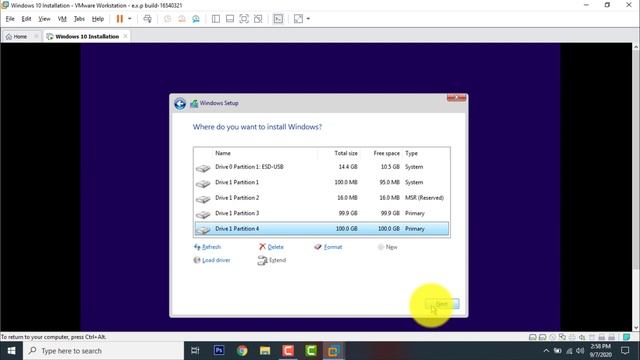Open File Explorer from the taskbar
The width and height of the screenshot is (640, 360).
coord(265,351)
